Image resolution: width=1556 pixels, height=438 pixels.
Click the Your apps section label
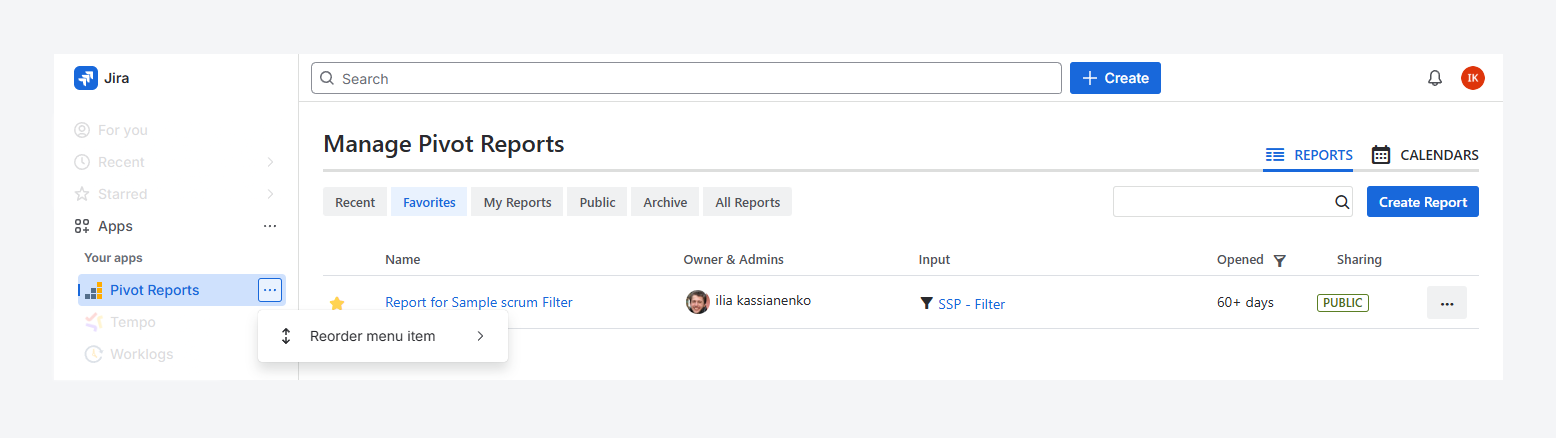coord(113,258)
